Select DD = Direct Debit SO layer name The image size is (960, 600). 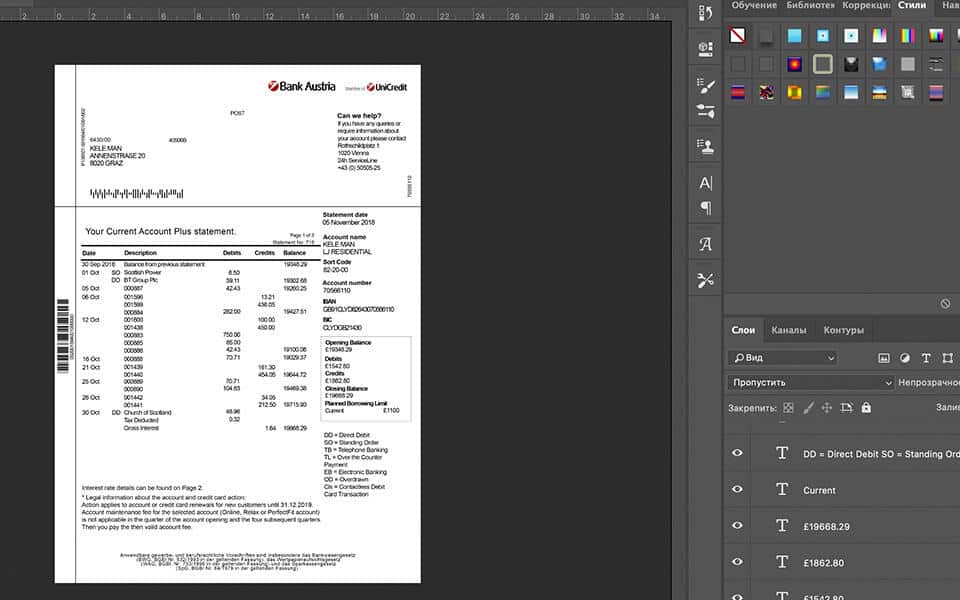tap(881, 454)
